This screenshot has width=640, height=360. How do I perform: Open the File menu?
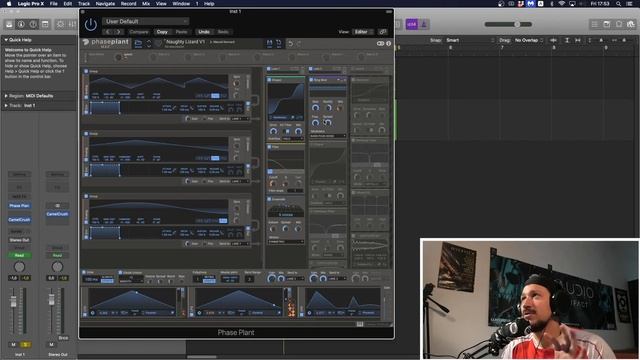[x=53, y=4]
